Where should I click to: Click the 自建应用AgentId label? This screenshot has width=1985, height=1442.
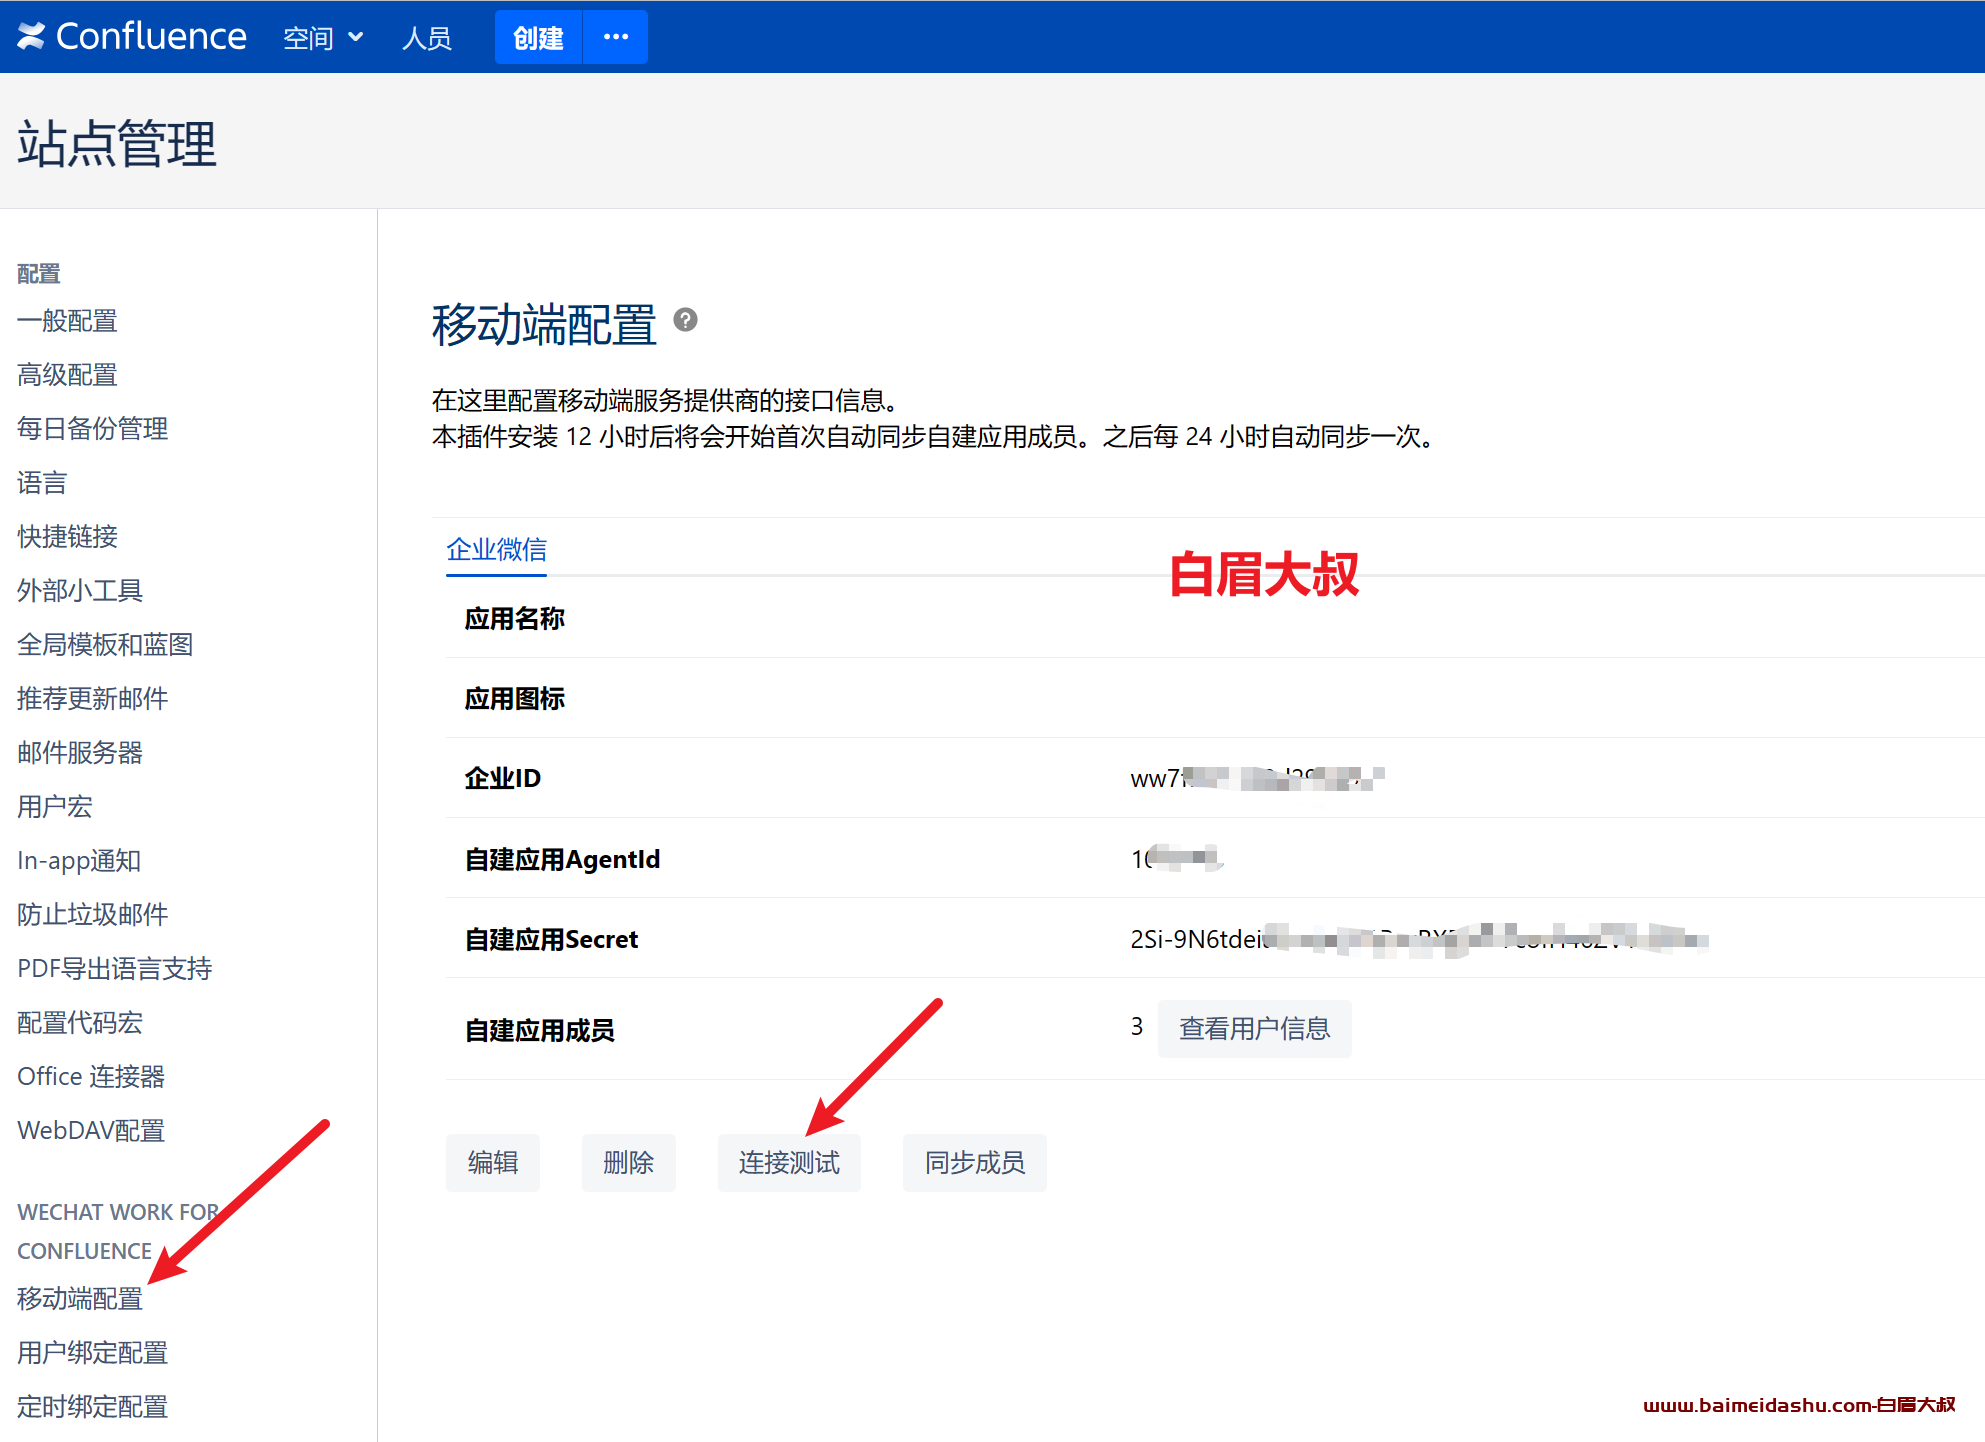pos(562,860)
